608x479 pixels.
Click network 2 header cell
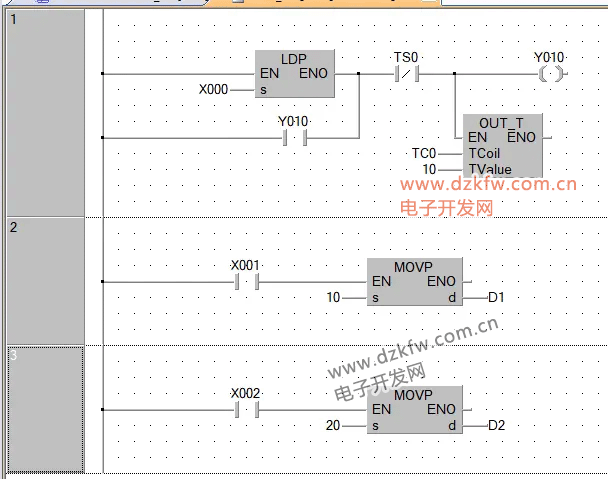coord(45,280)
